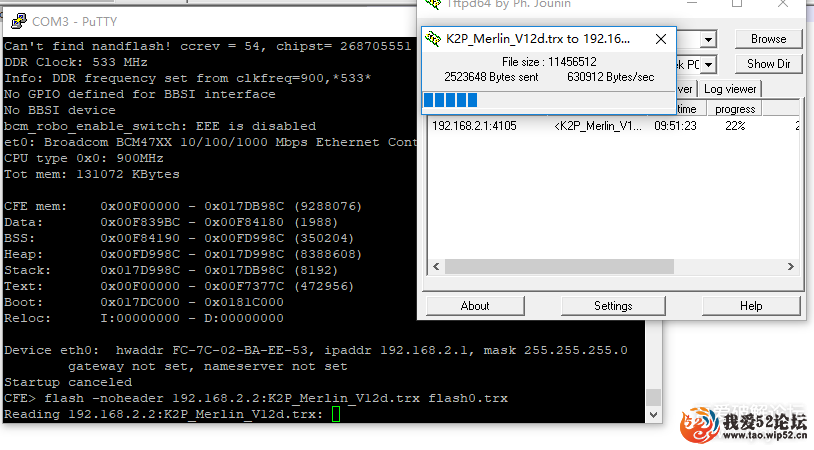Click the 630912 Bytes/sec text
The width and height of the screenshot is (814, 450).
610,77
